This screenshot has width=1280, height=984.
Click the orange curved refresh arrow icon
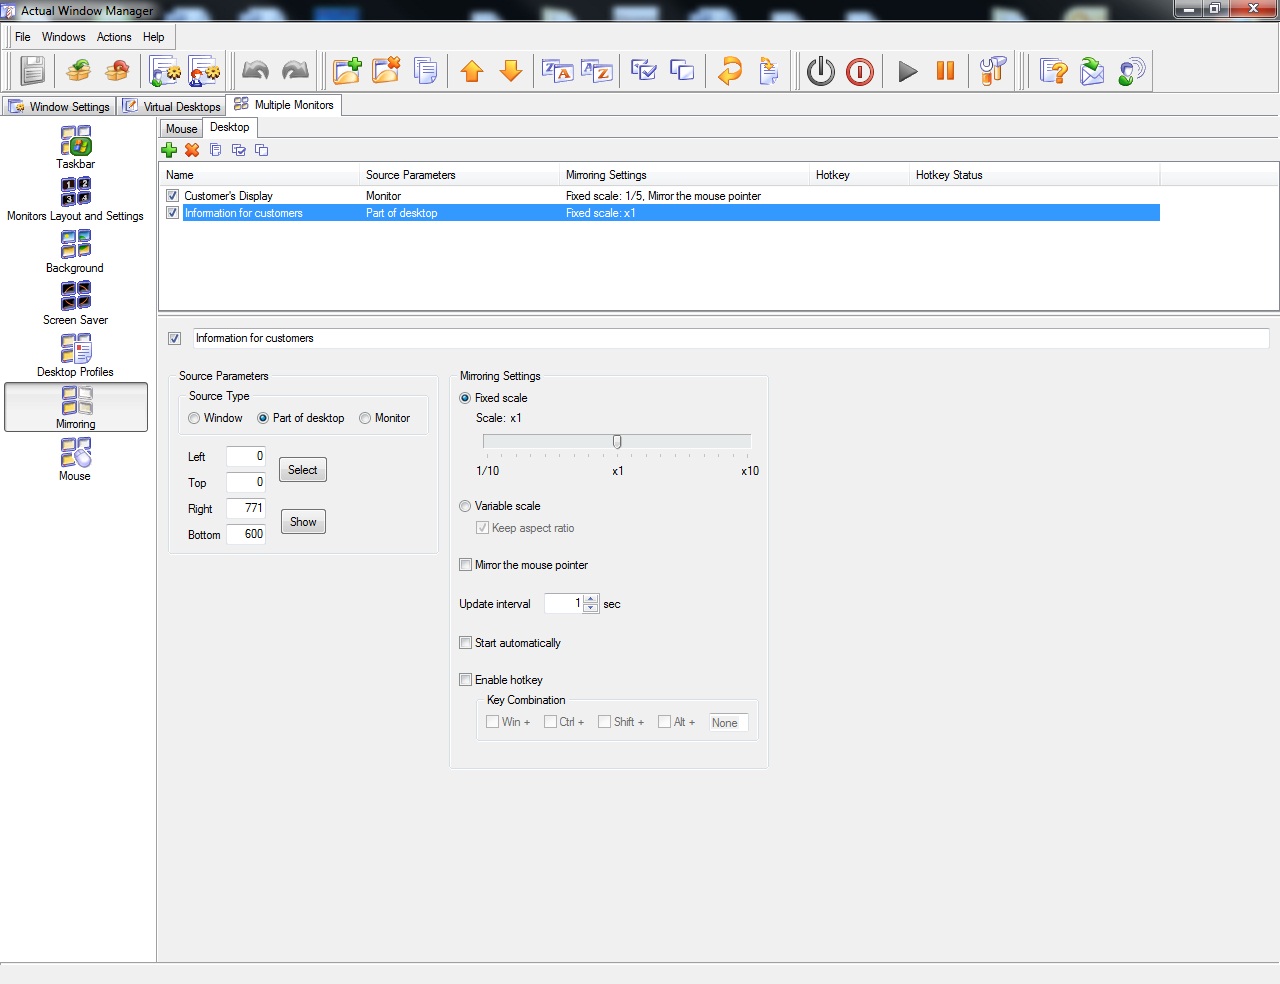[x=731, y=71]
